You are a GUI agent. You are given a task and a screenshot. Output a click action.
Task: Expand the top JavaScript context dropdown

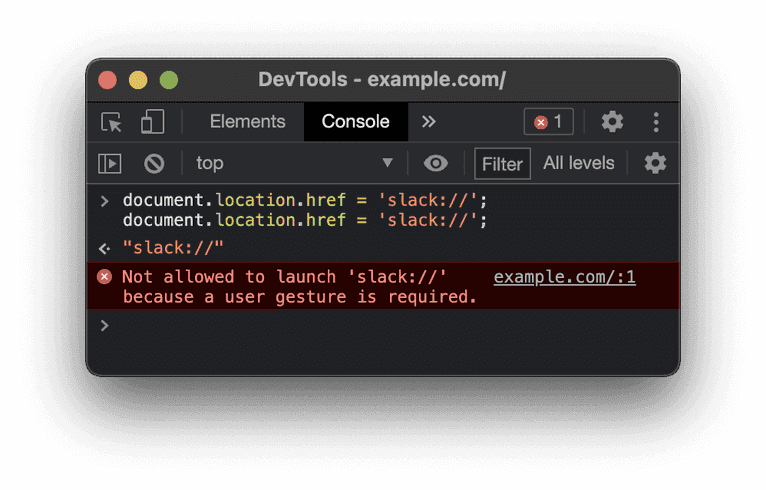click(295, 163)
